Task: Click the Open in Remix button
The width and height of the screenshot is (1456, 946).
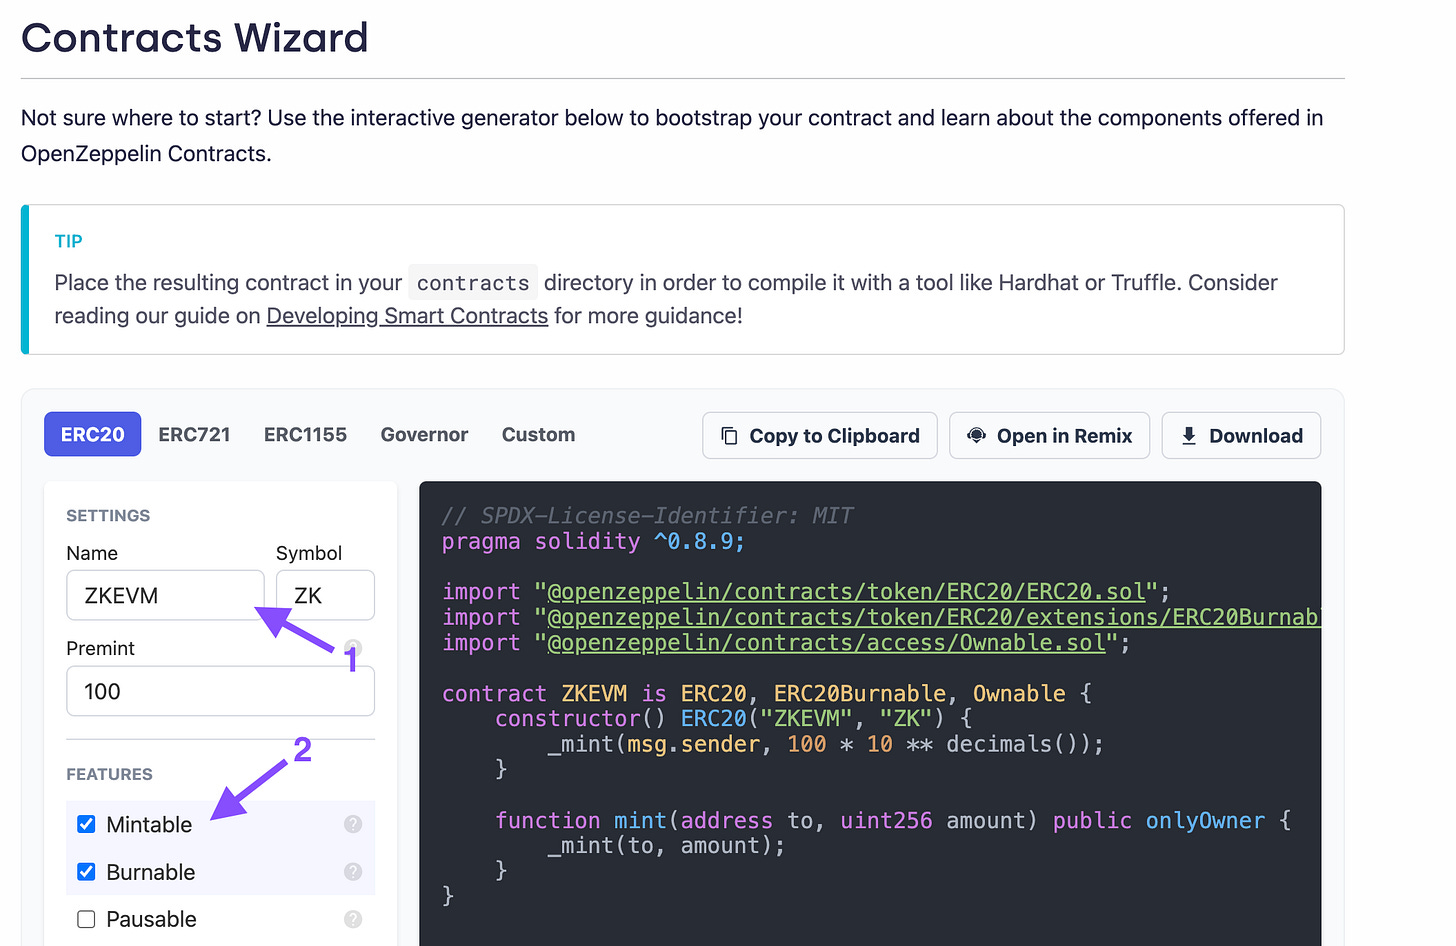Action: pos(1050,436)
